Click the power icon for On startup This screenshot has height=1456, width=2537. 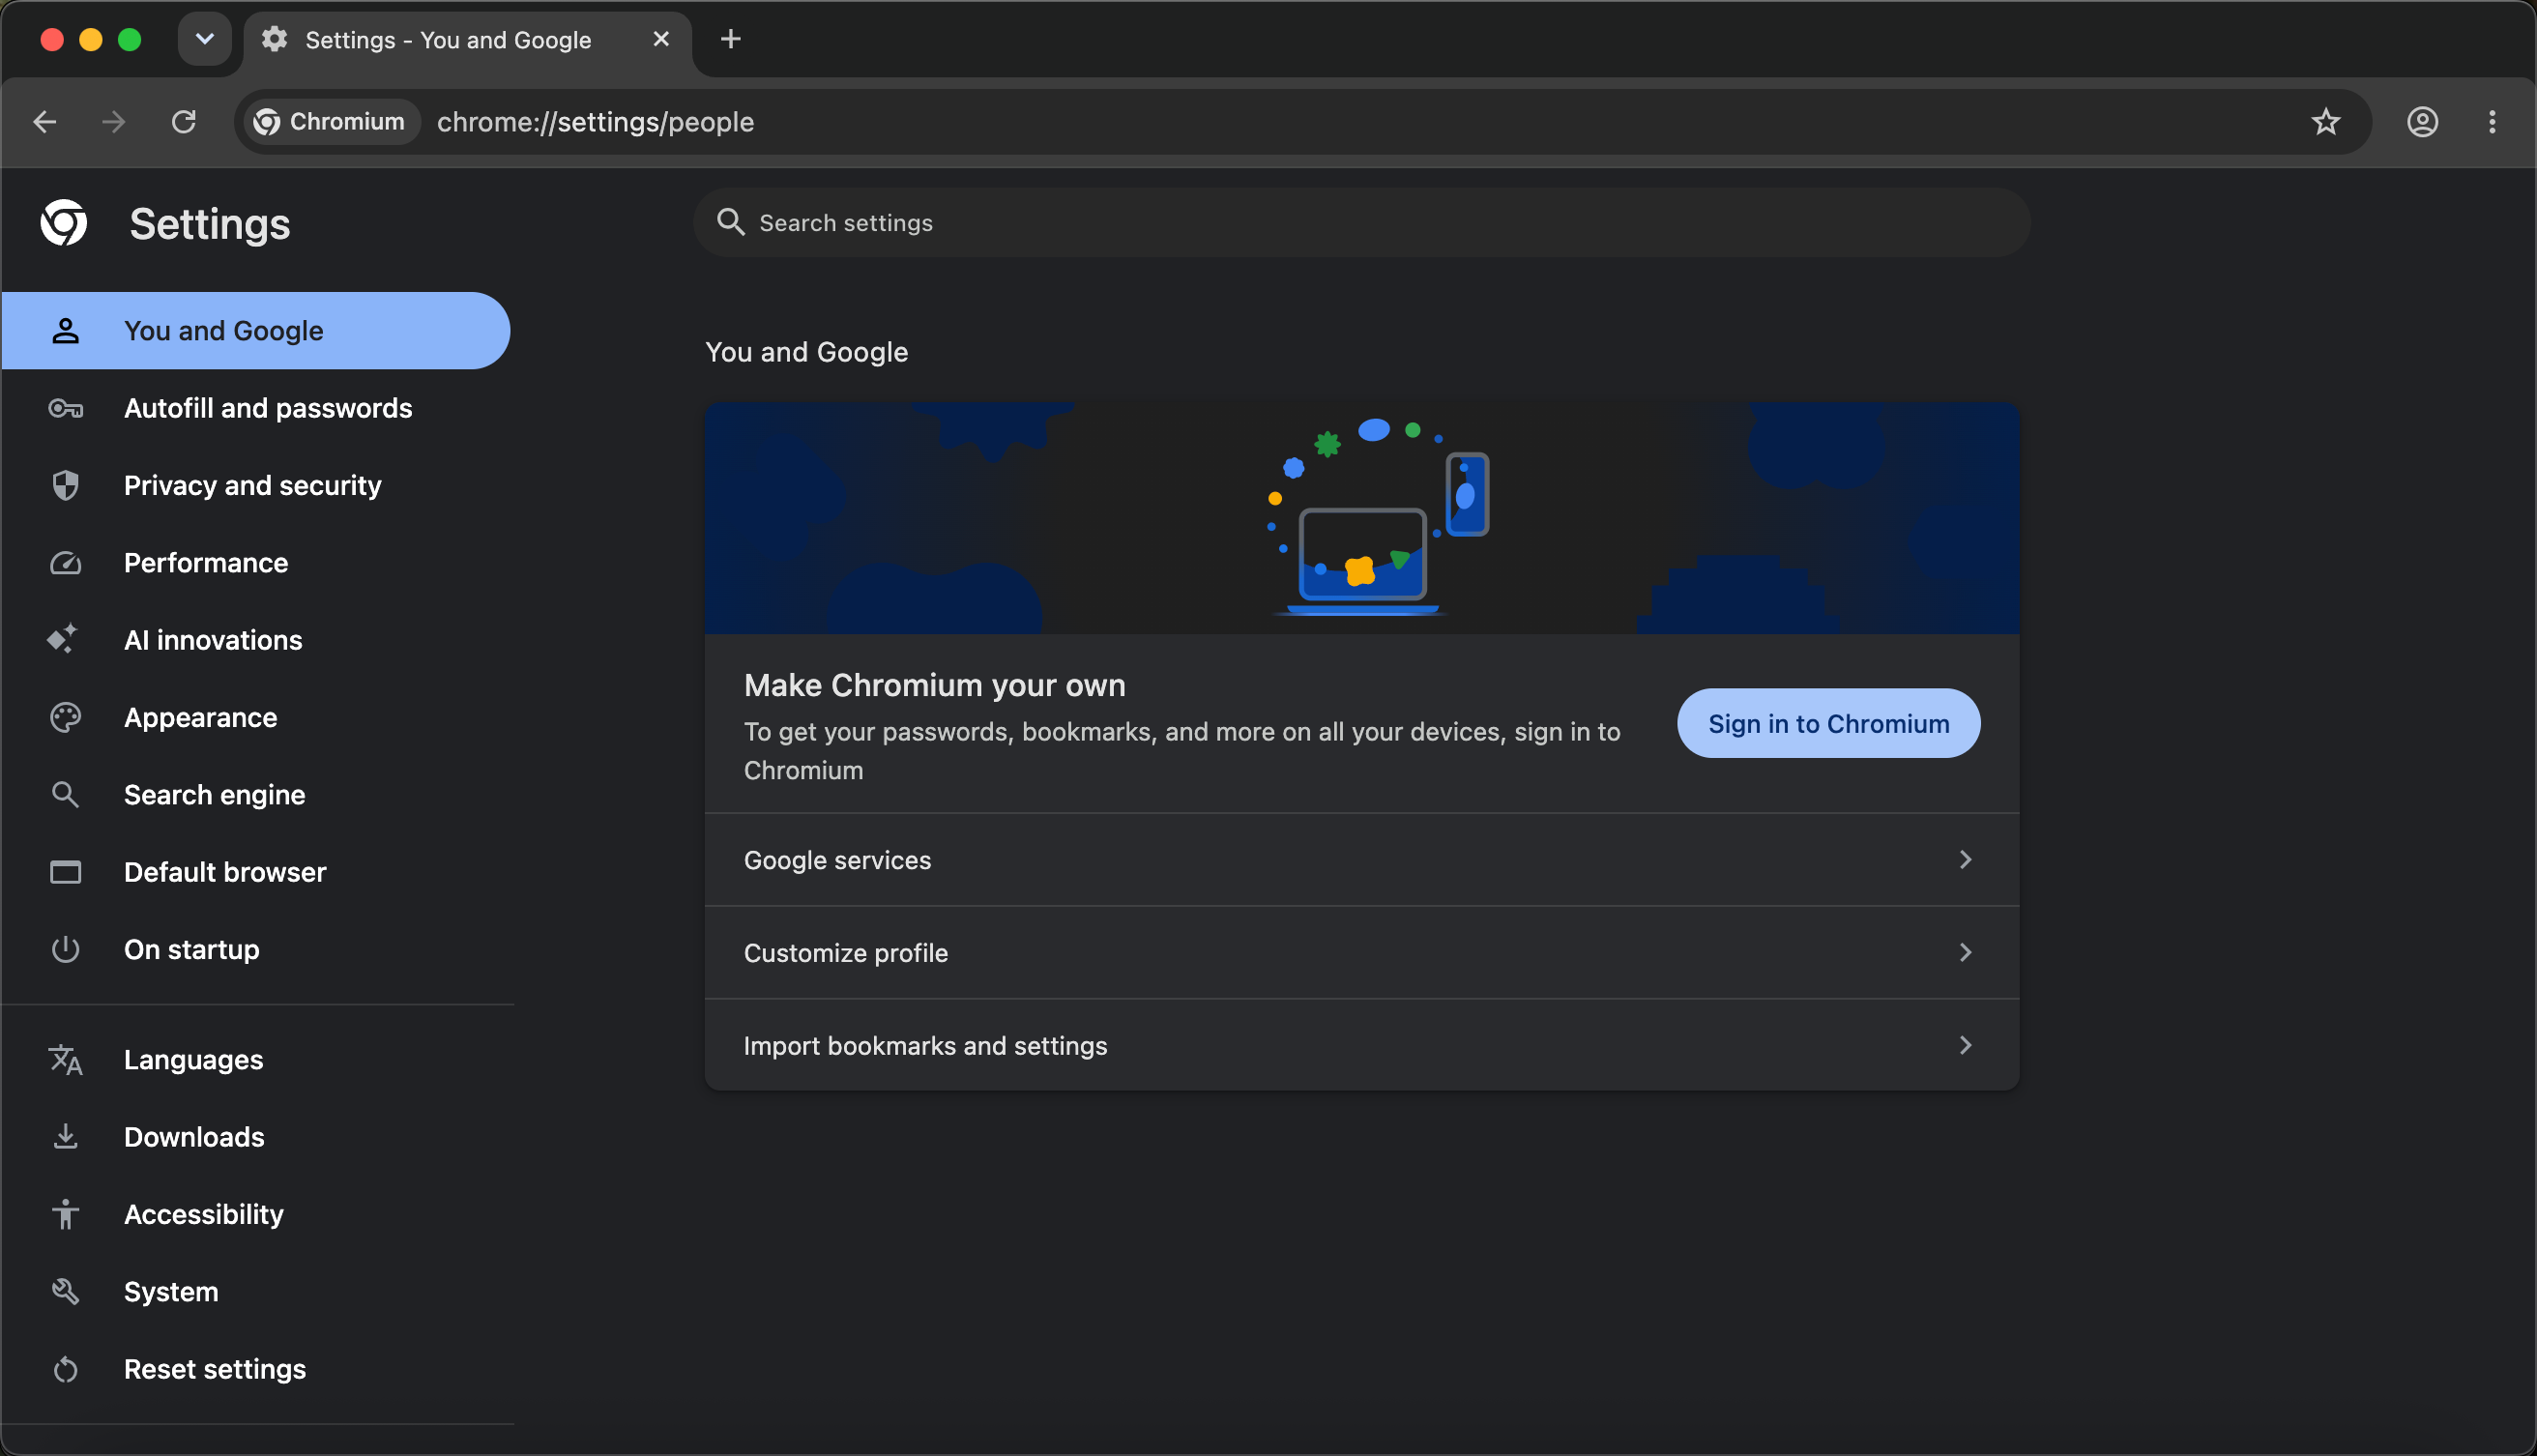(x=66, y=949)
